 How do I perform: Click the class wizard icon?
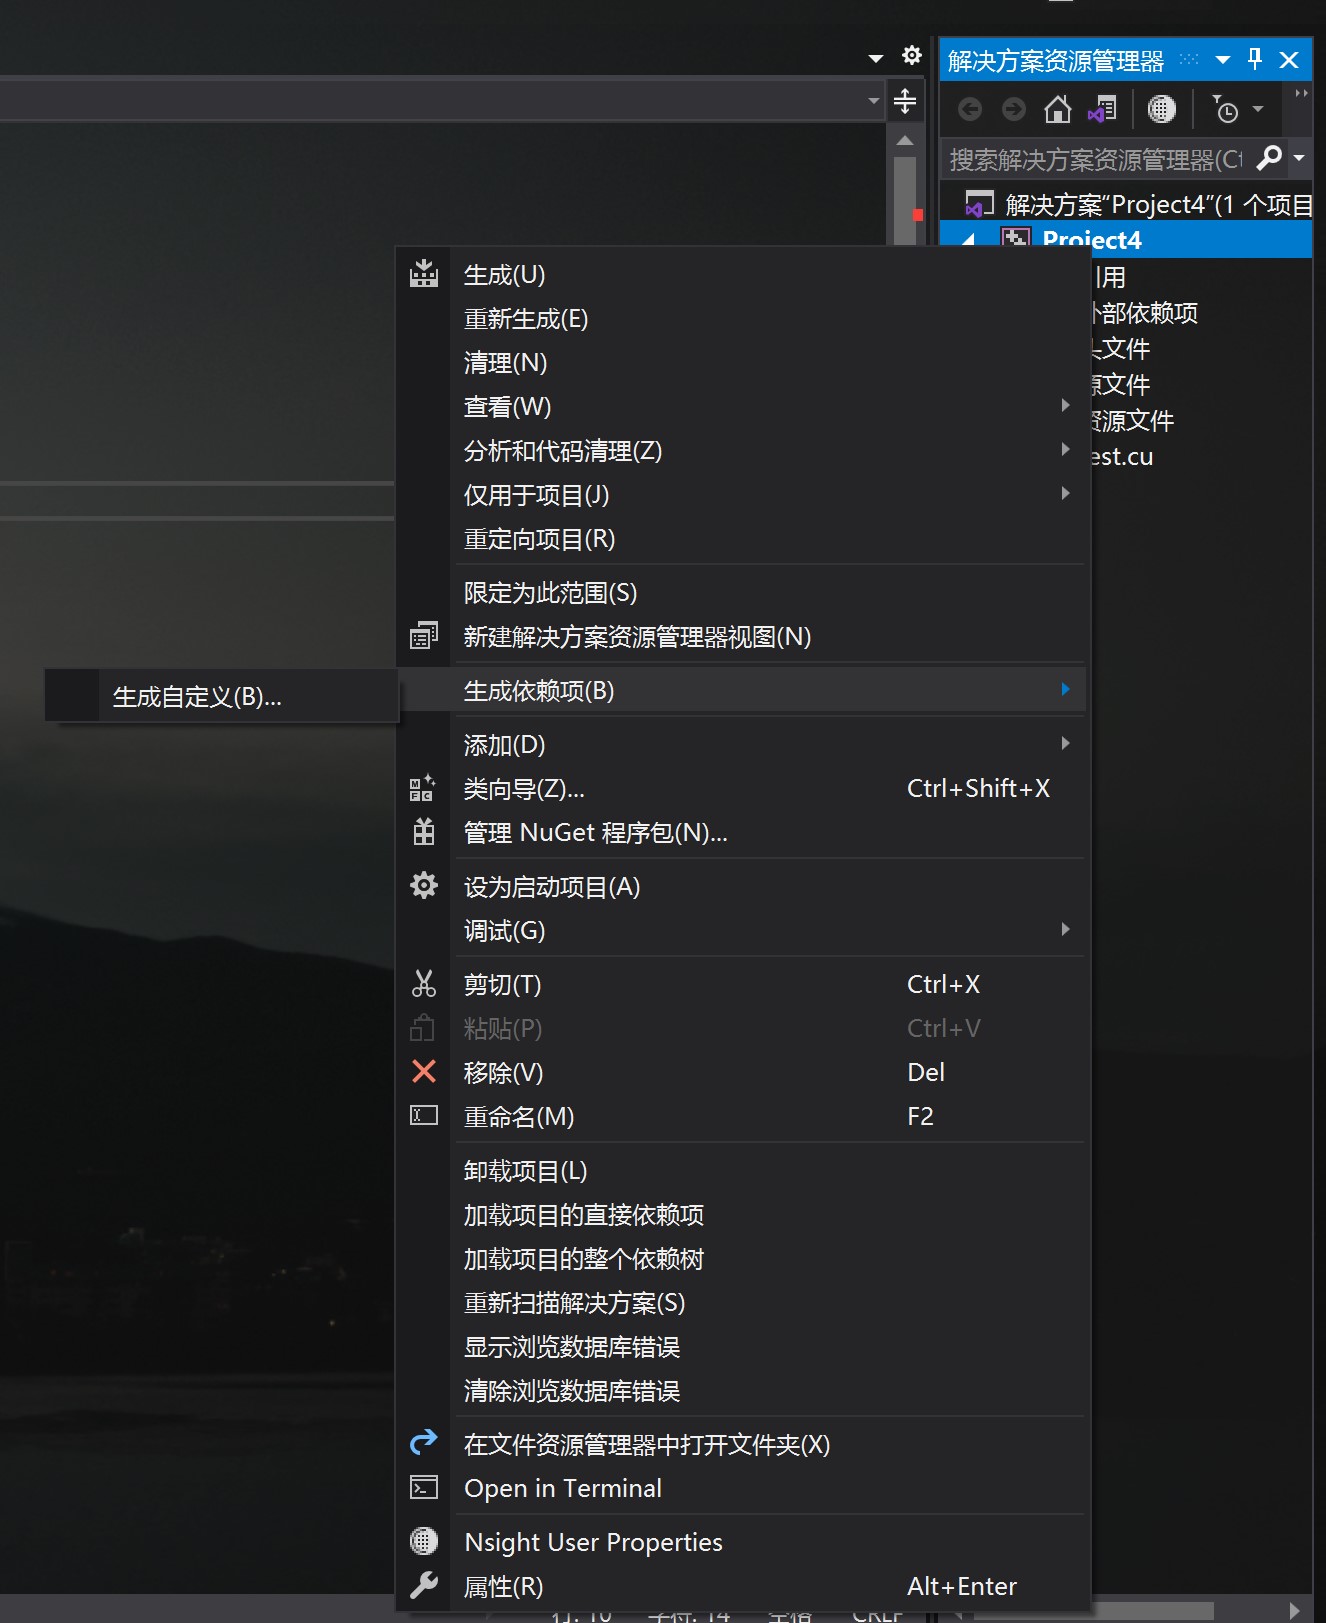coord(422,788)
